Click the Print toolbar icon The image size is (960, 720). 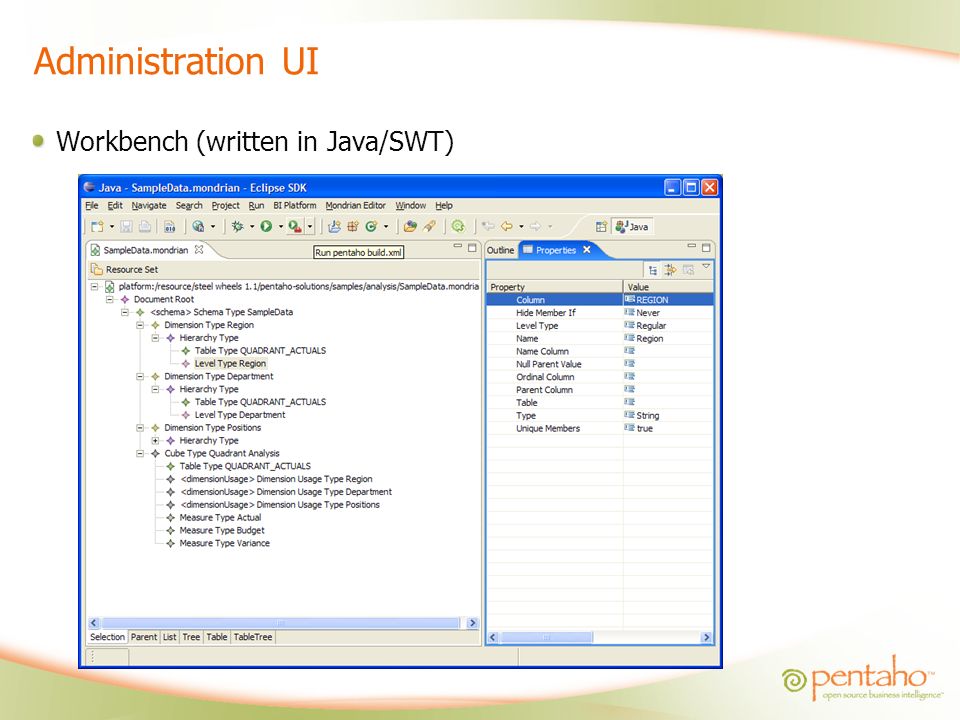point(145,227)
